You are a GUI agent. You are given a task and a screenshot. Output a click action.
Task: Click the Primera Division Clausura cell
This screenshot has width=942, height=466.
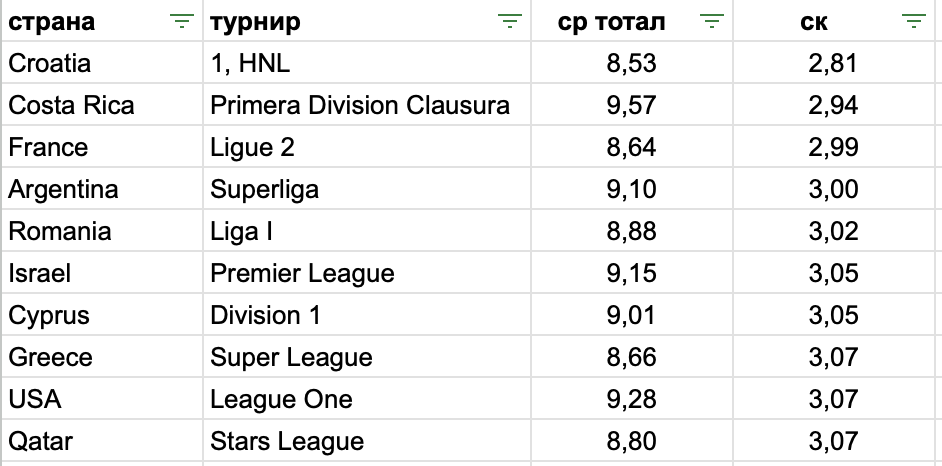367,104
